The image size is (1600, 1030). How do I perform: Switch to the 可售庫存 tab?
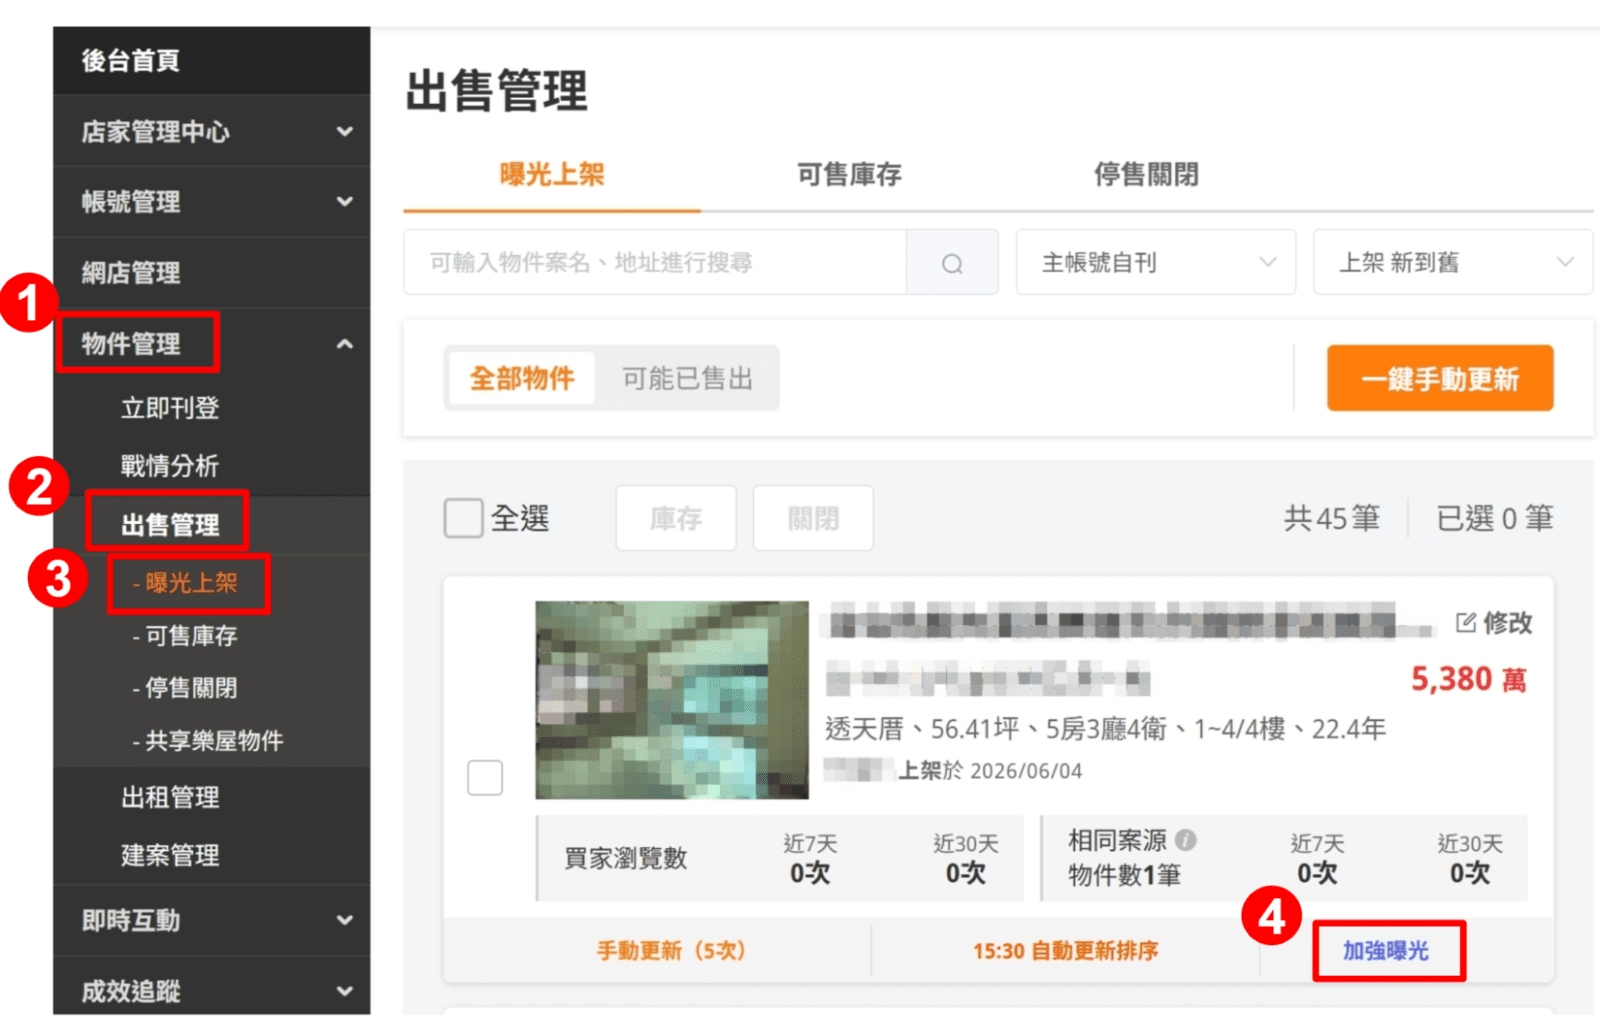coord(849,175)
